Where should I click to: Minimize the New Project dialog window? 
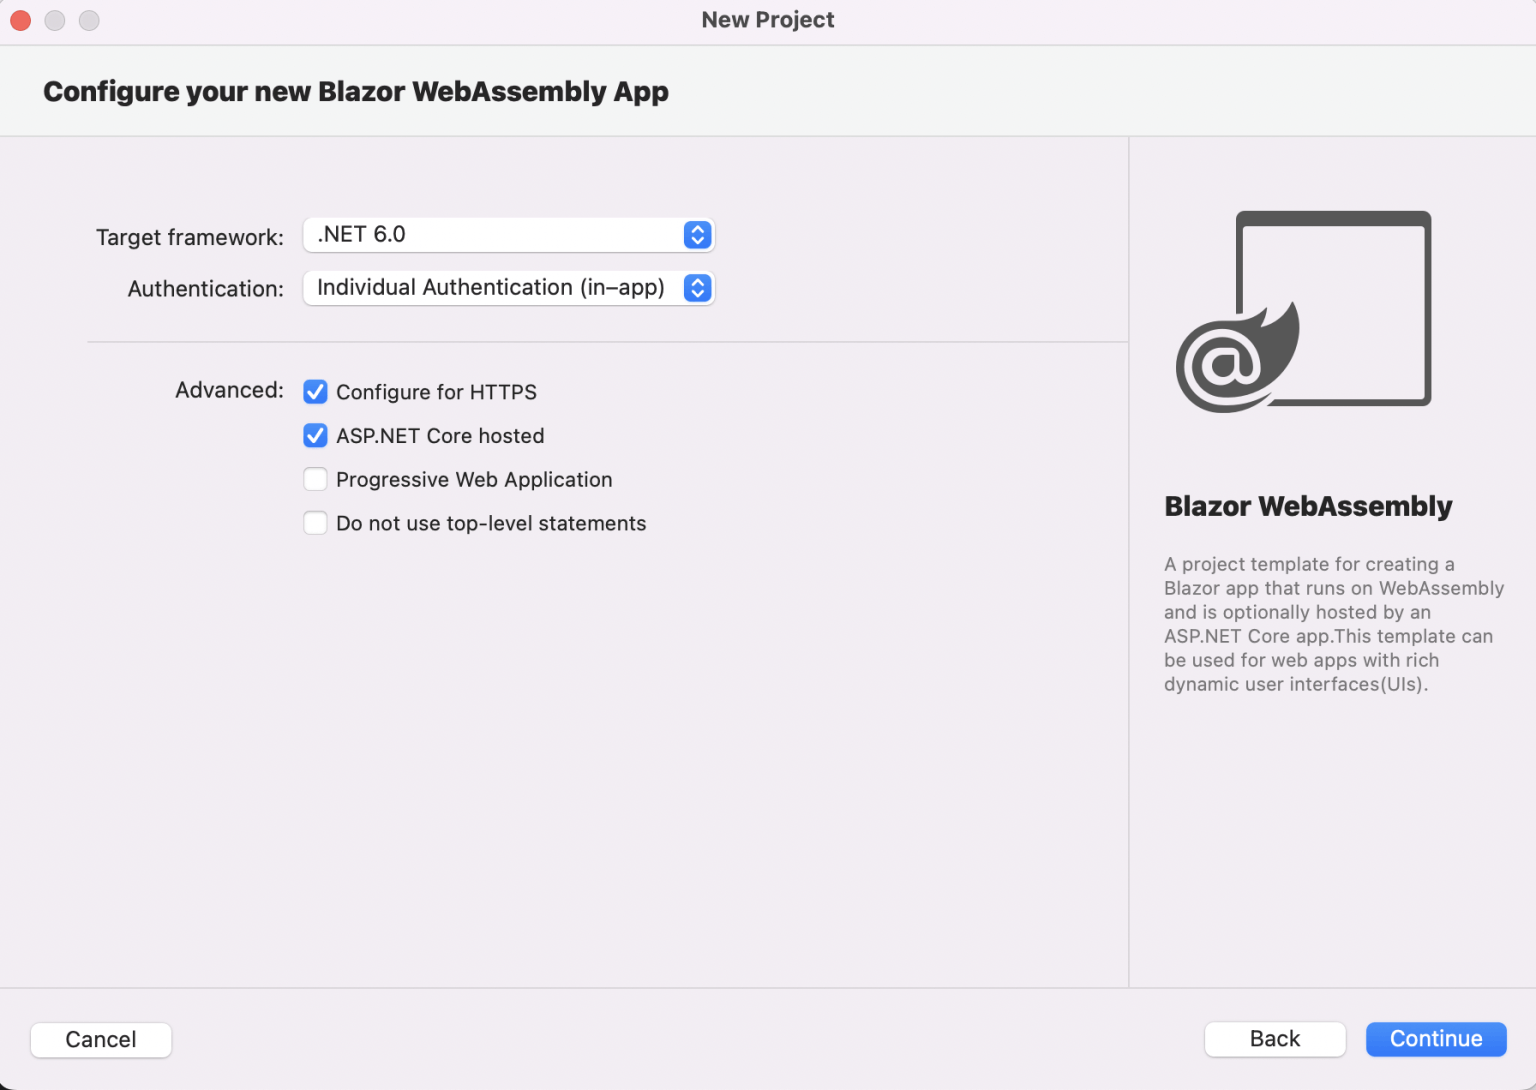(x=55, y=20)
